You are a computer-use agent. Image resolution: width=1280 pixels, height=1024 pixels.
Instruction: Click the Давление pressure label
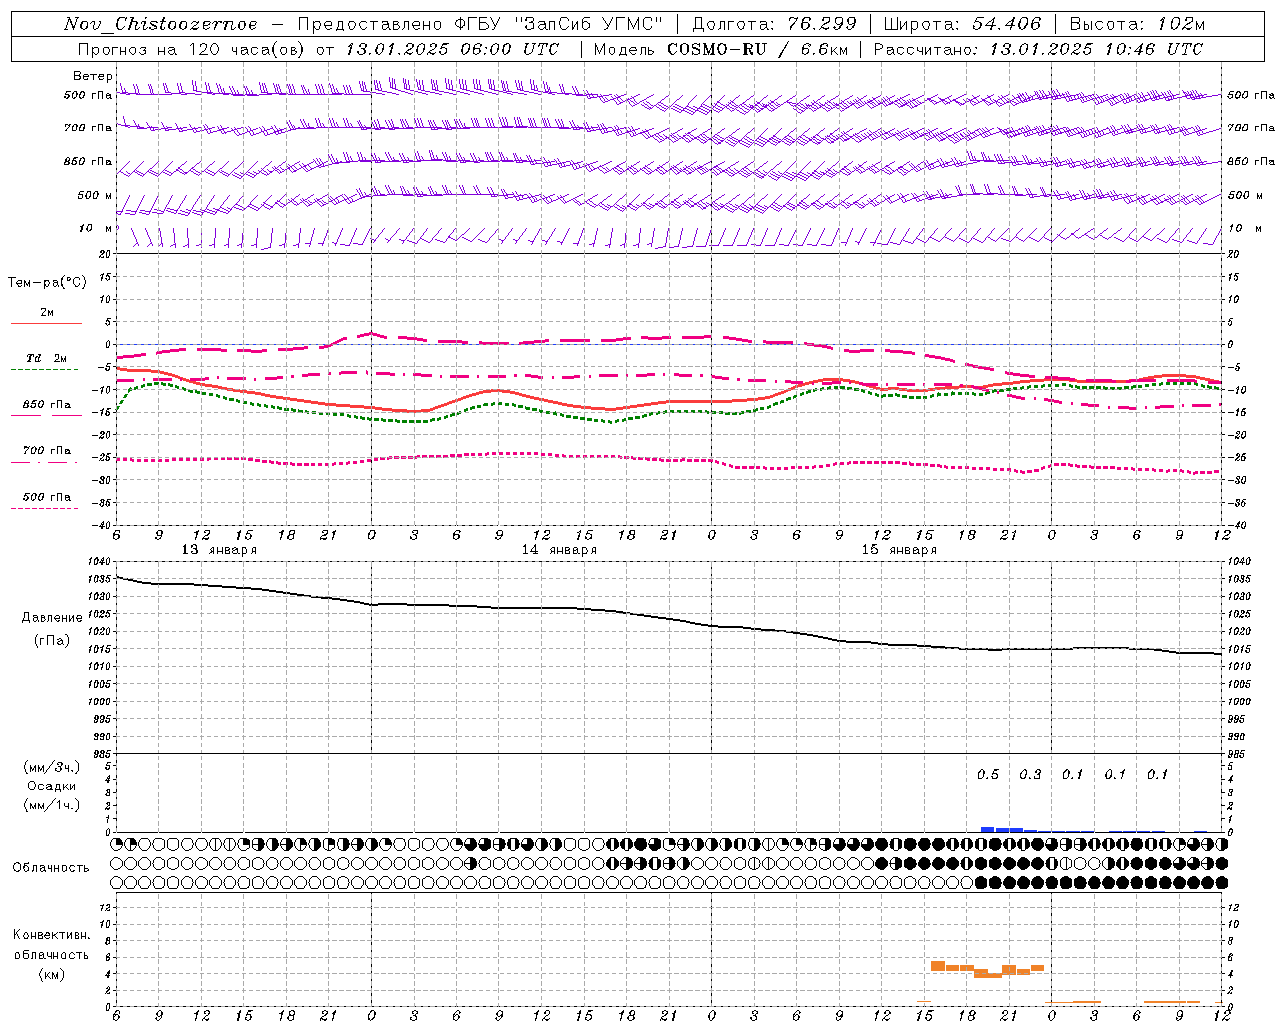pyautogui.click(x=52, y=618)
